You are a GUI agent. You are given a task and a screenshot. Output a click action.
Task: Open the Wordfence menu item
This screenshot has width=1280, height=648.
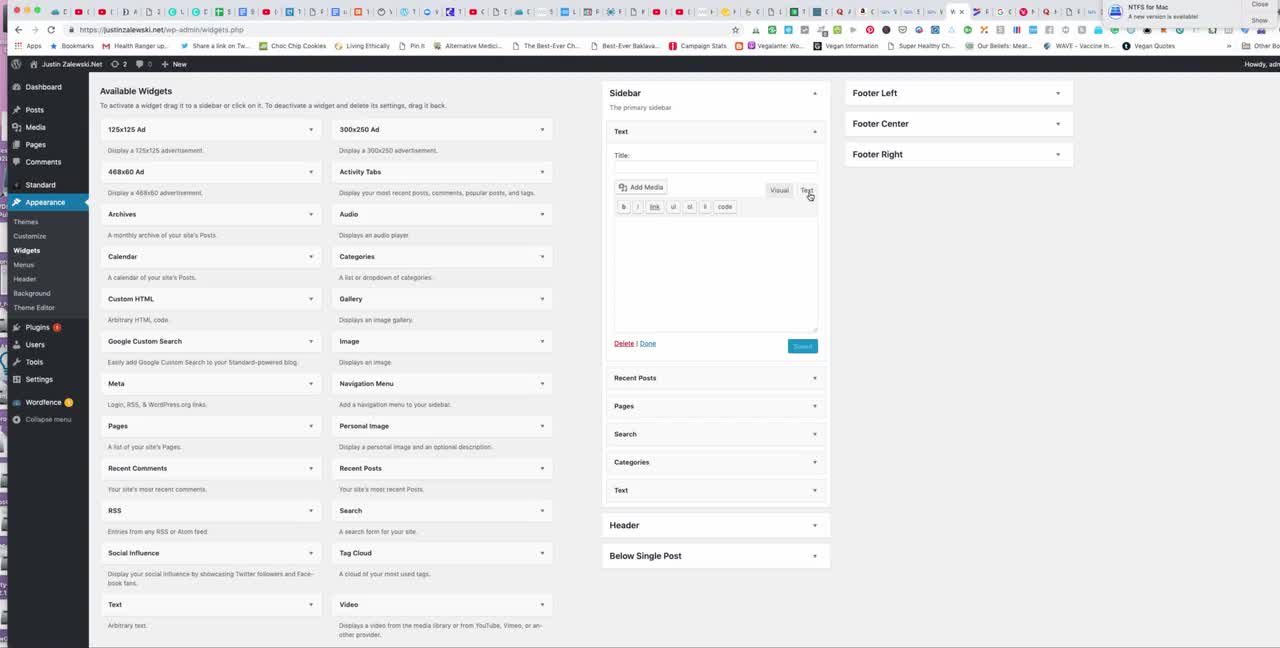[43, 402]
